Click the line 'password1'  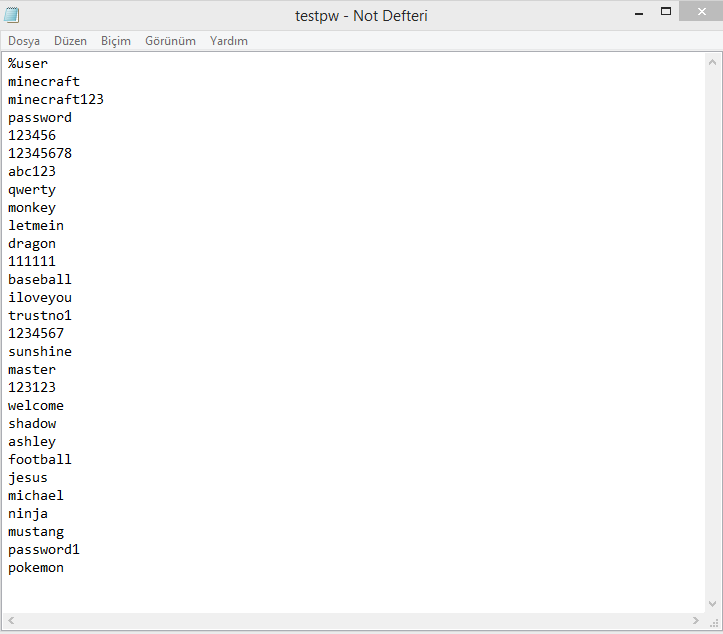point(44,550)
